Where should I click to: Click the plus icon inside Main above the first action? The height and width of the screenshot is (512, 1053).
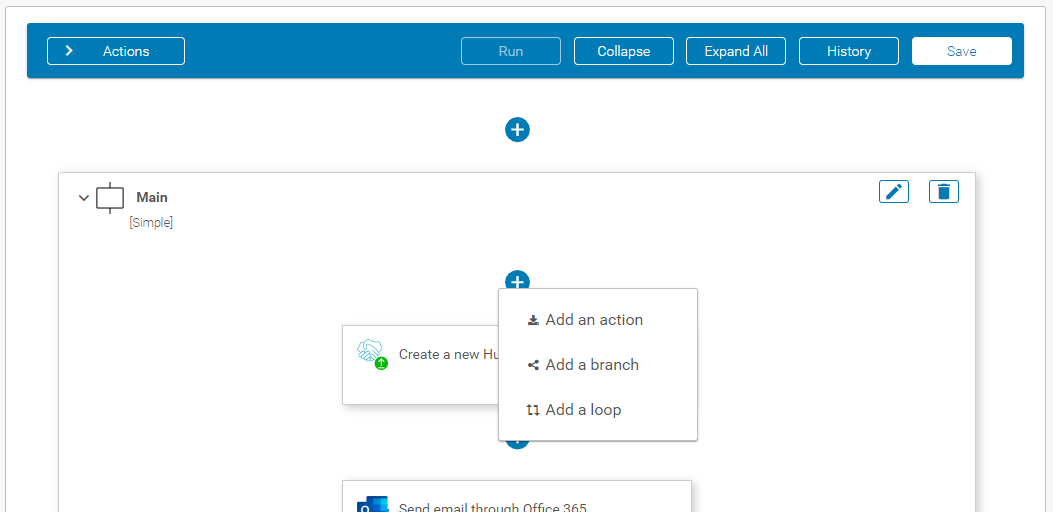517,280
